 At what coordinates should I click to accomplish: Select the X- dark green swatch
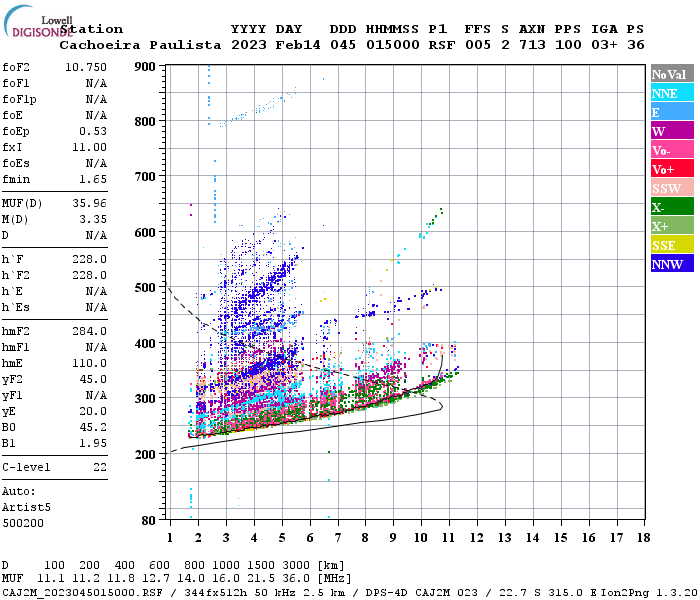click(672, 207)
